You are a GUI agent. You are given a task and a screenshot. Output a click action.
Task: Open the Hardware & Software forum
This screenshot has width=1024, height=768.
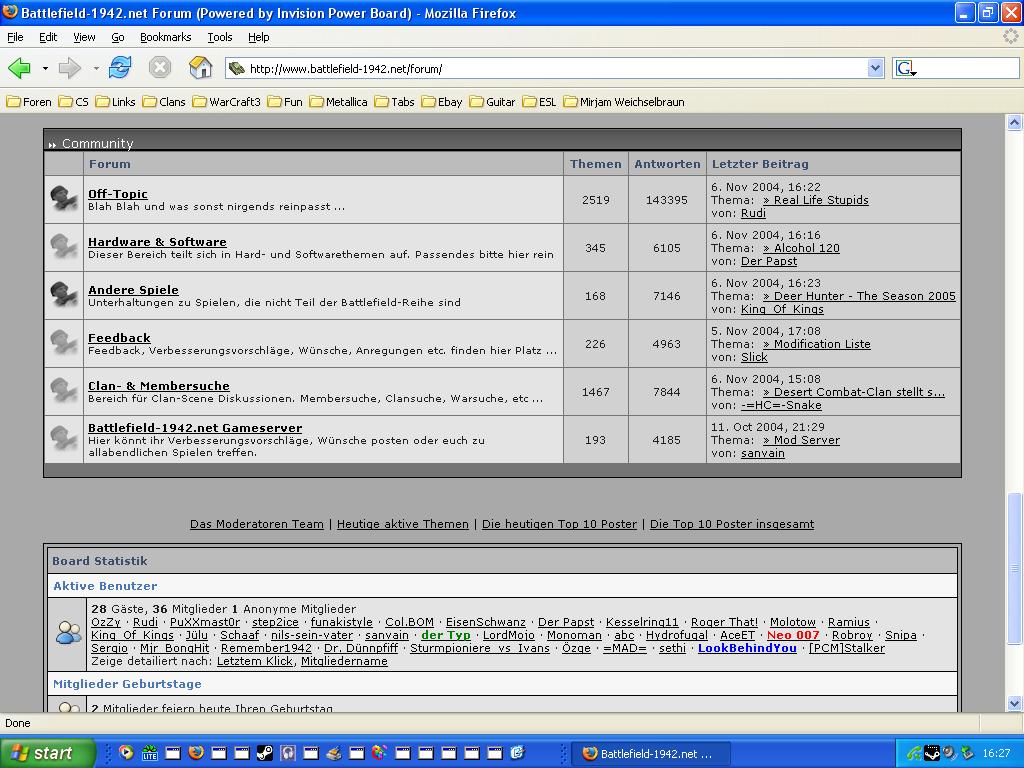pos(157,242)
